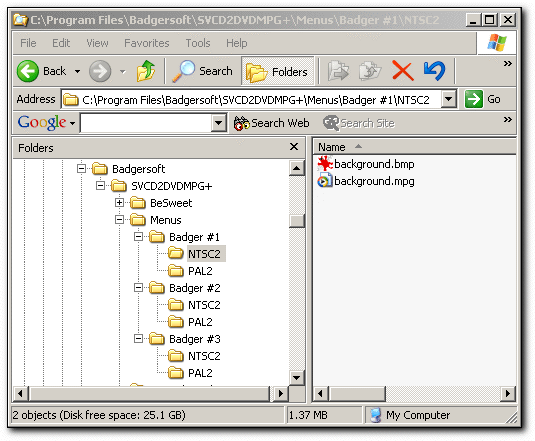535x441 pixels.
Task: Click the Search Site button
Action: pyautogui.click(x=359, y=123)
